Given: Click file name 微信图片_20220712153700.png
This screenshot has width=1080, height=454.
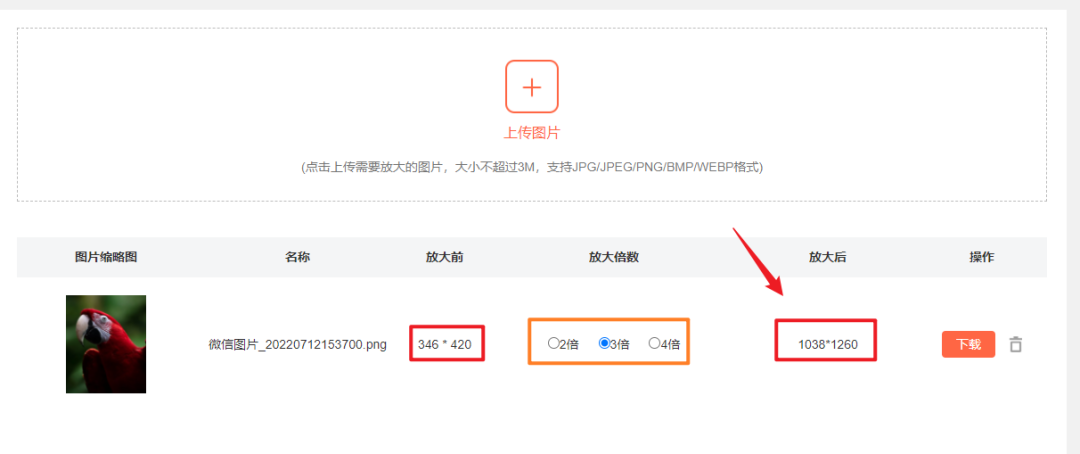Looking at the screenshot, I should [x=298, y=344].
